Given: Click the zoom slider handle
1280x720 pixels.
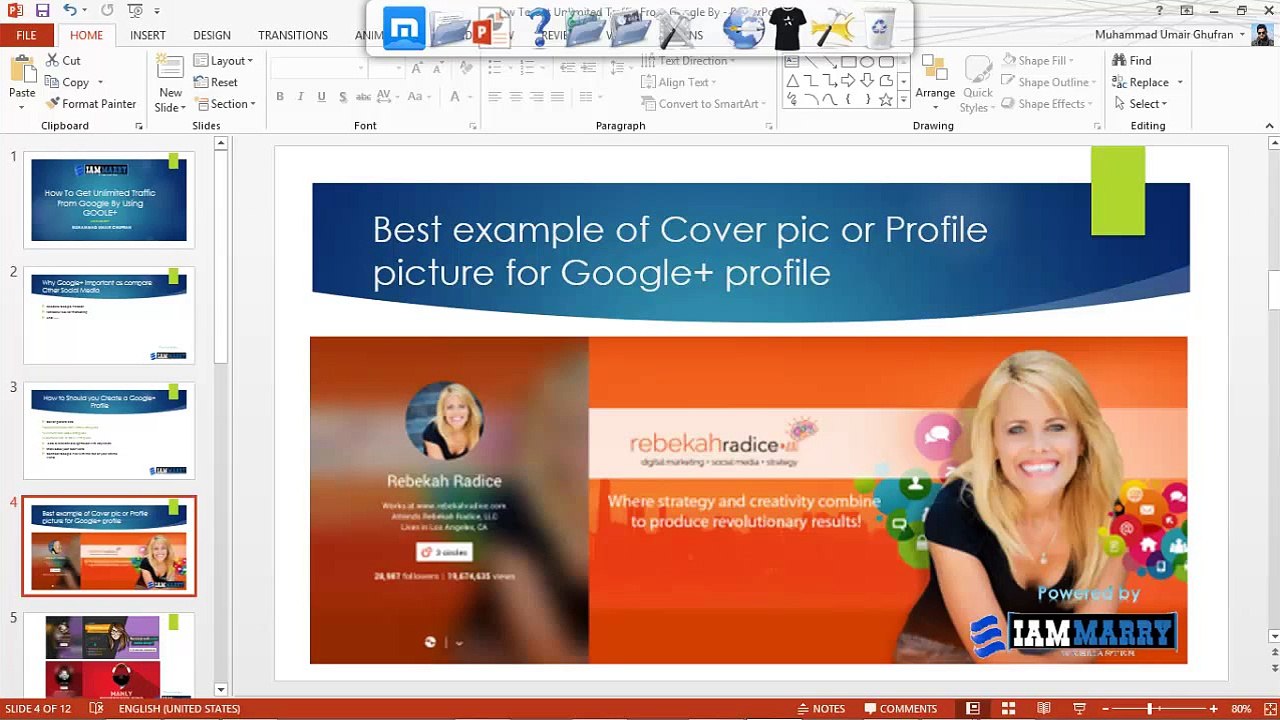Looking at the screenshot, I should point(1150,708).
